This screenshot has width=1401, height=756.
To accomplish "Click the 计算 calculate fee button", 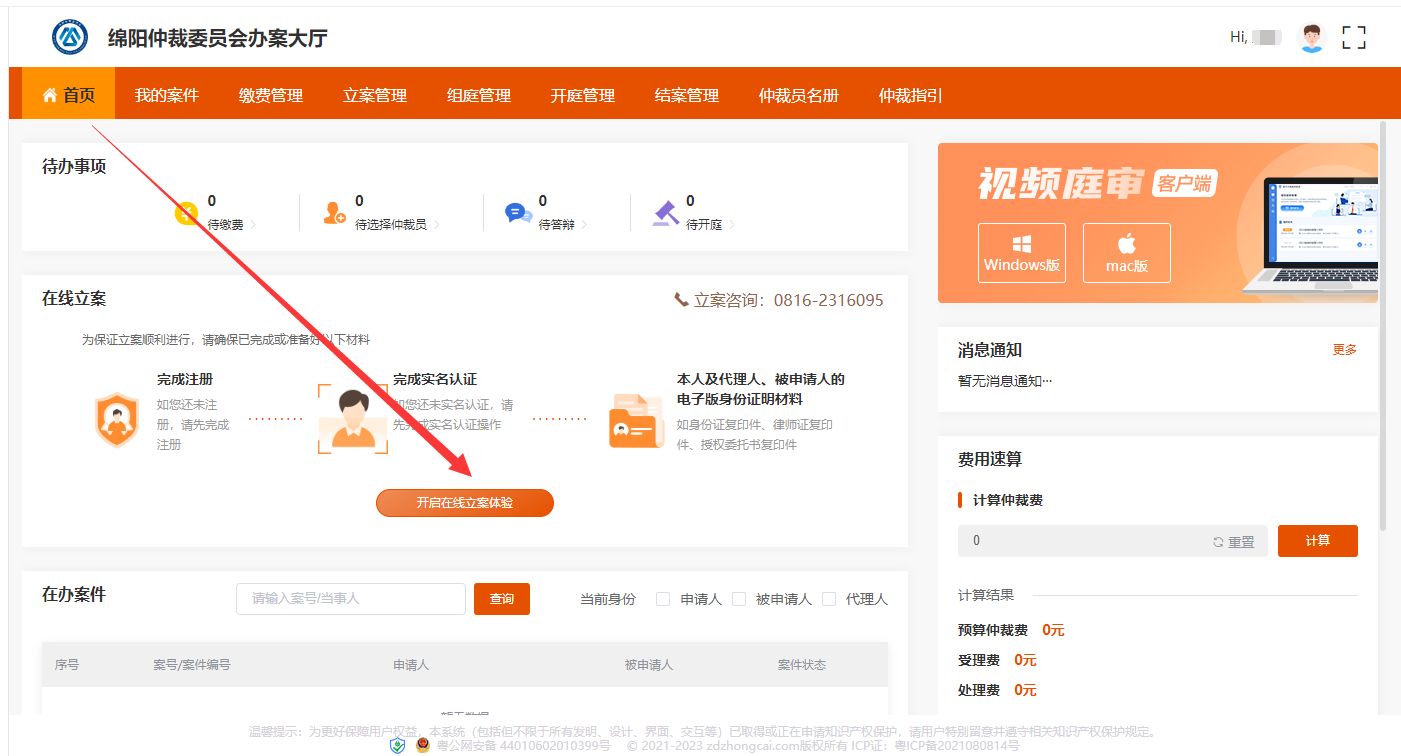I will 1317,540.
